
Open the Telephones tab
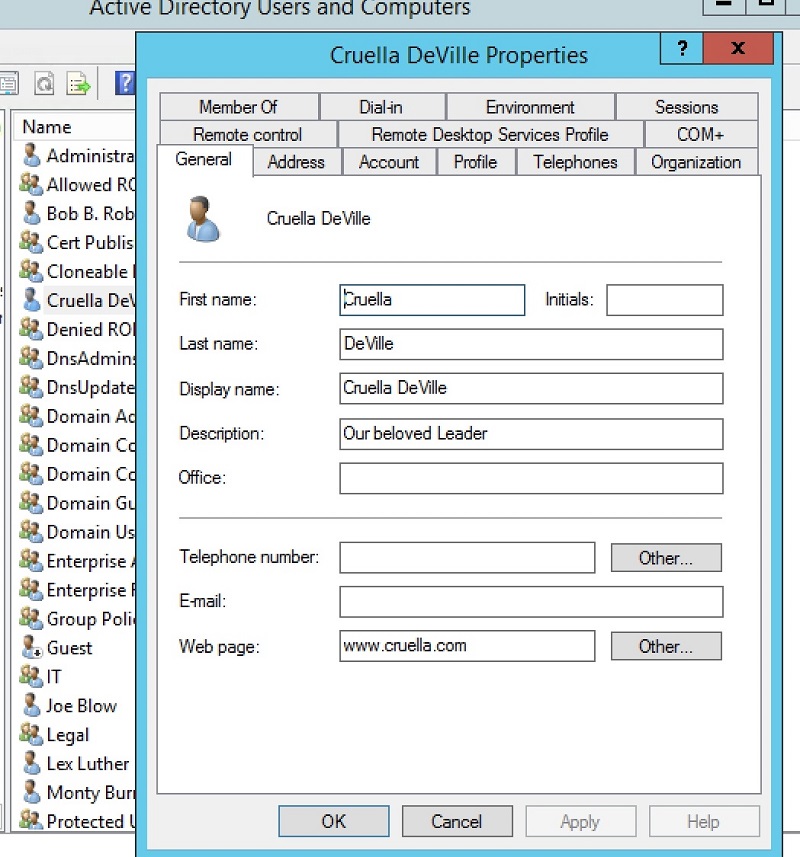click(x=575, y=162)
